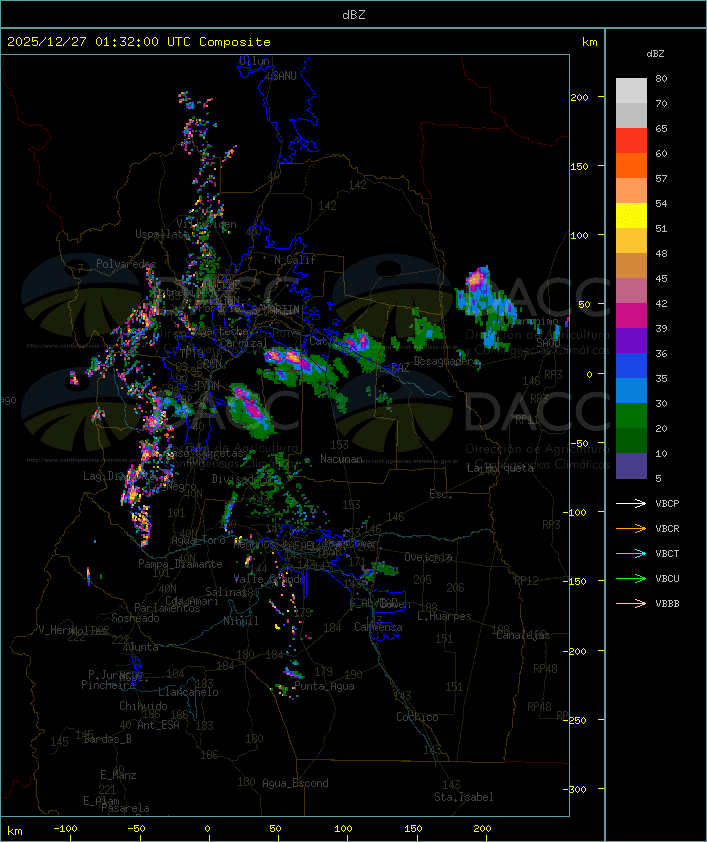Click the Sta.Isabel place label
Screen dimensions: 707x842
tap(464, 797)
